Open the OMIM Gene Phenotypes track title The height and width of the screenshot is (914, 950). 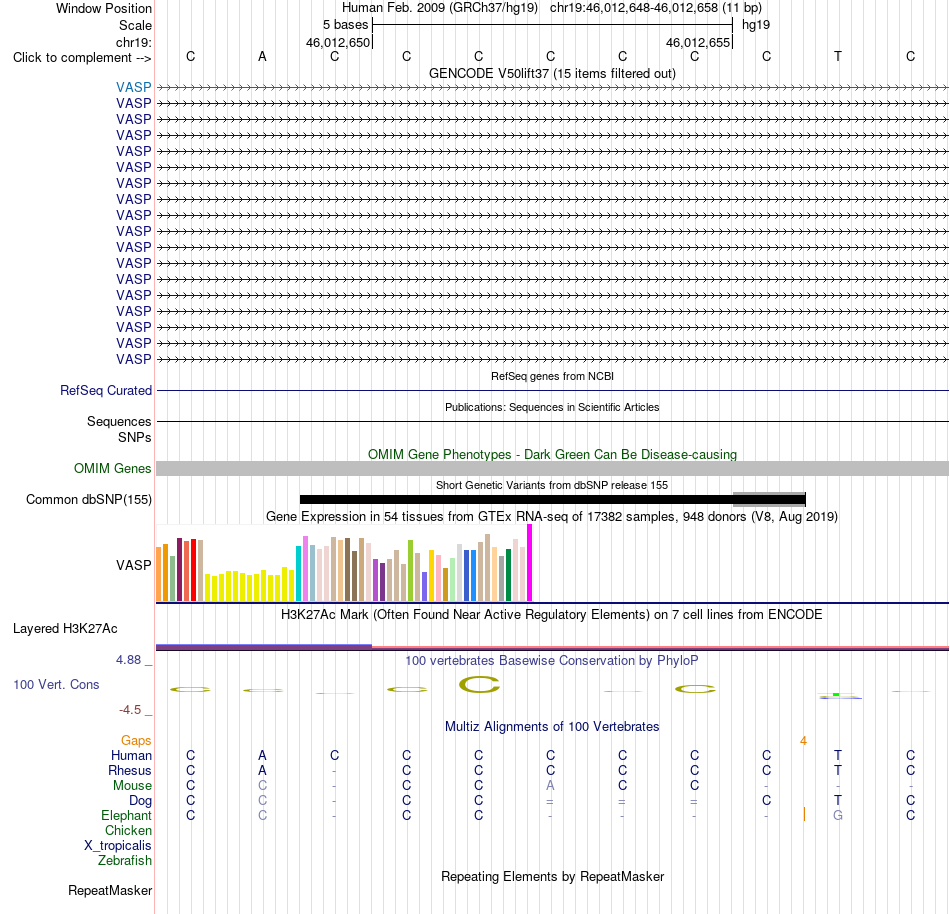[x=552, y=454]
